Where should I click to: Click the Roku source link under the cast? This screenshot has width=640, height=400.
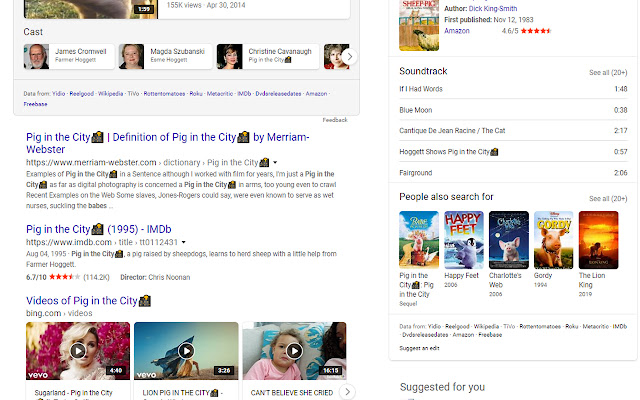click(x=196, y=93)
